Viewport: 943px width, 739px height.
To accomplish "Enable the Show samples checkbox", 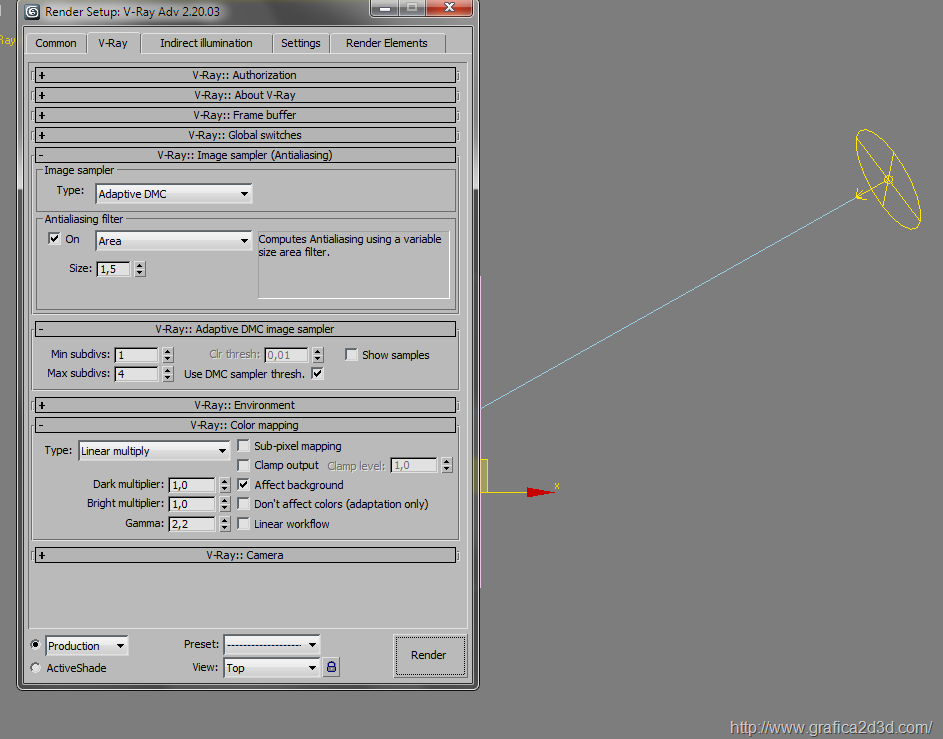I will (351, 355).
